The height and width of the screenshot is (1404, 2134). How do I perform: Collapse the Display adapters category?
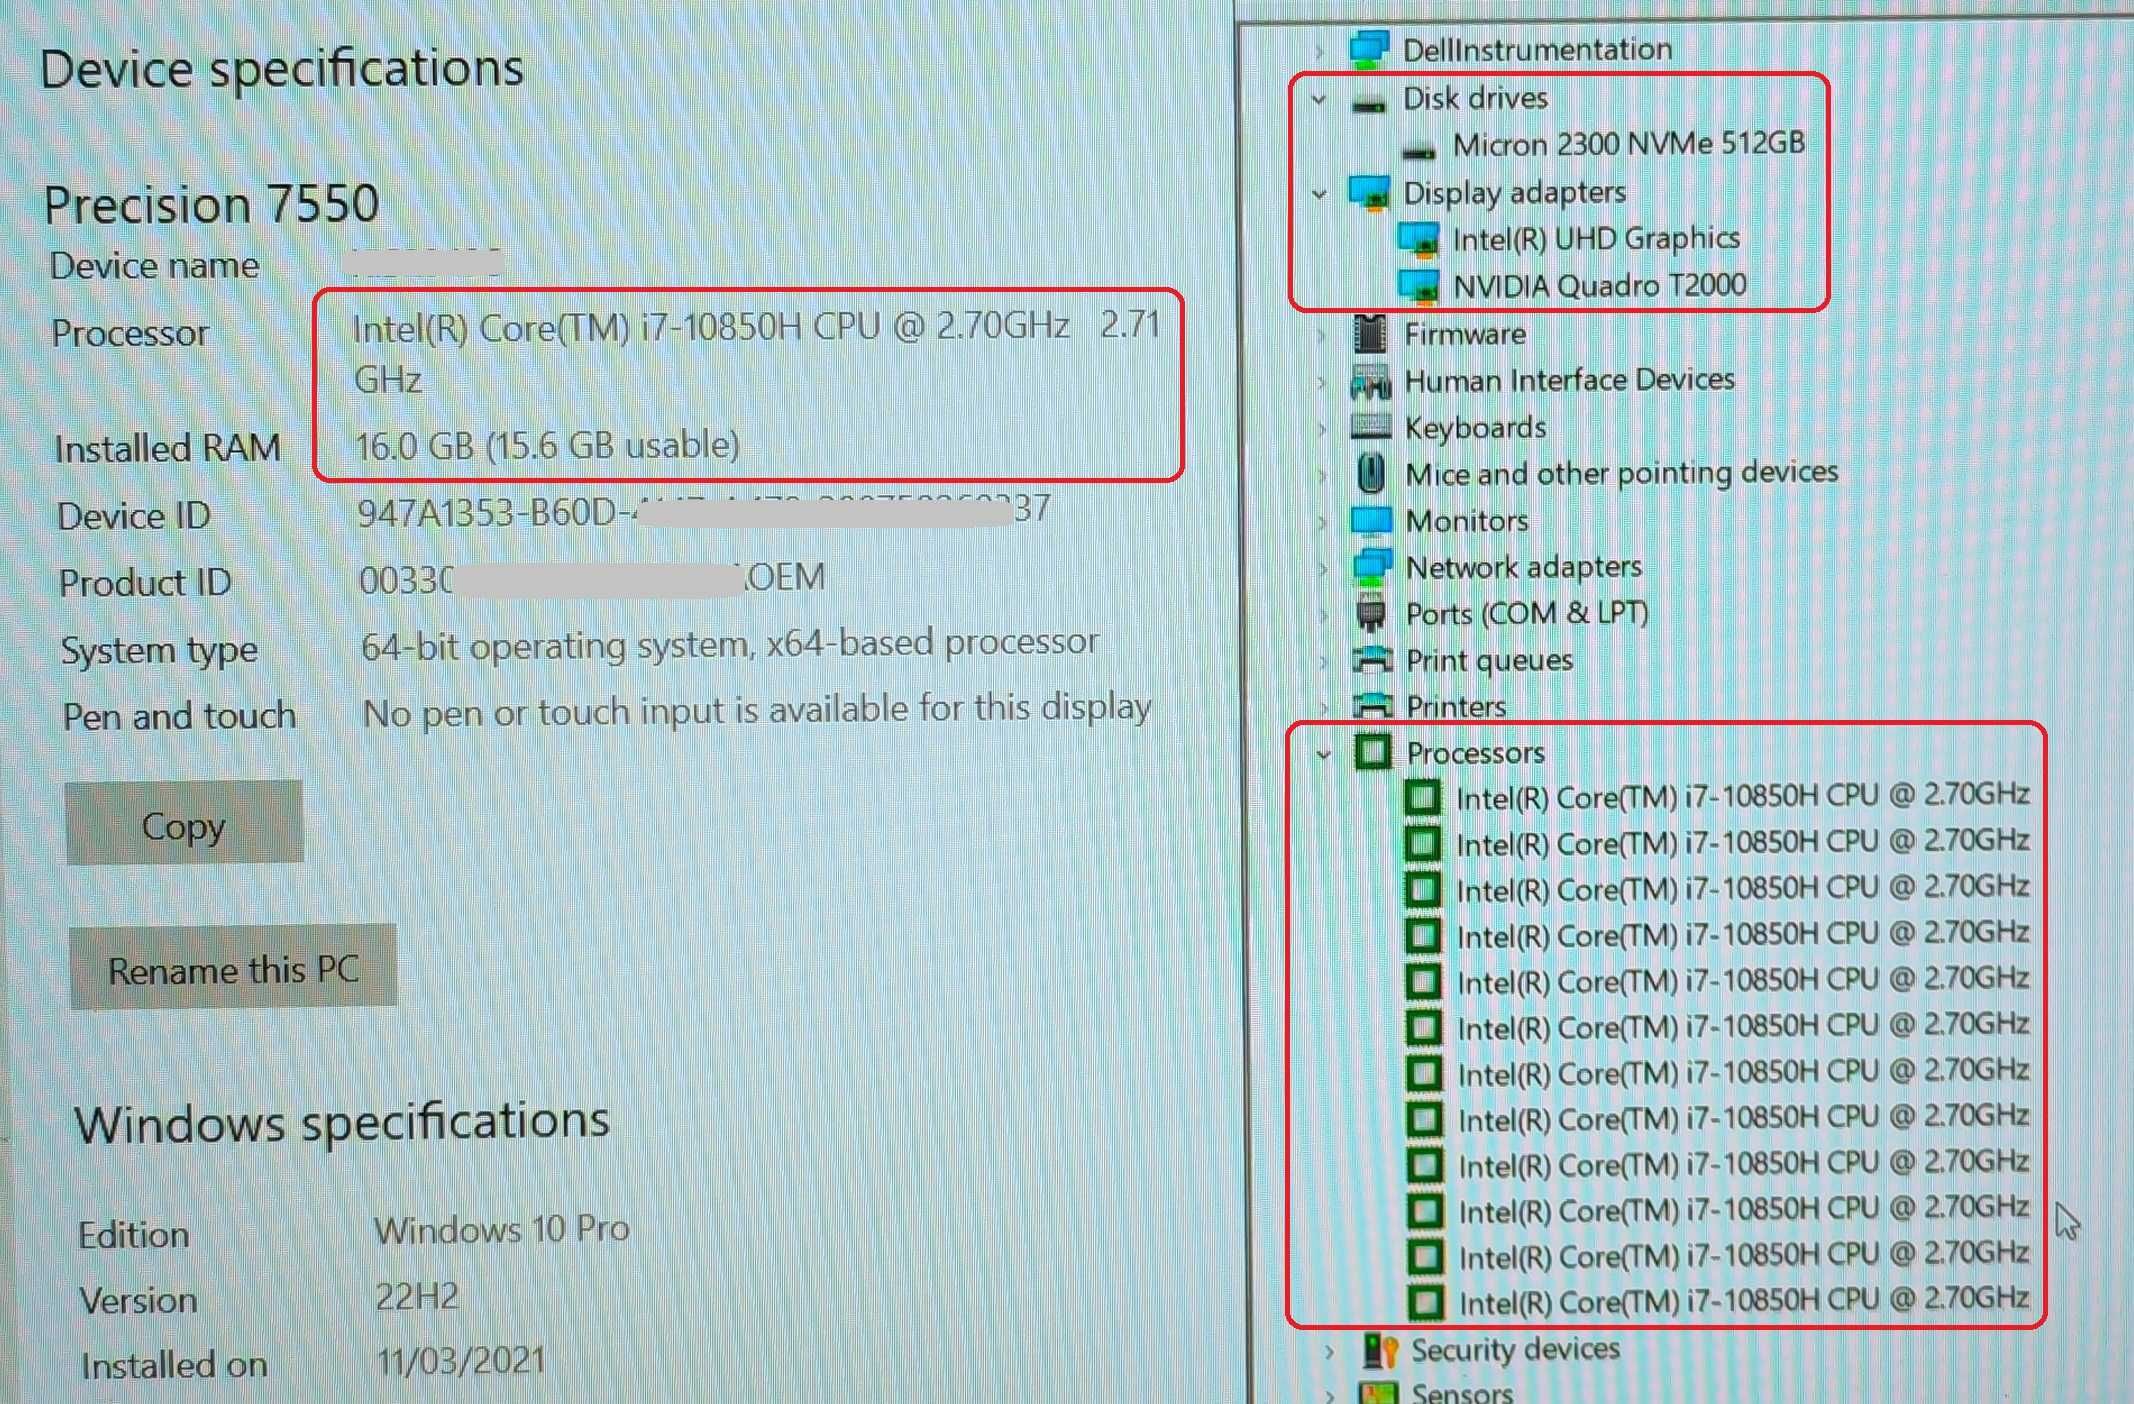click(1319, 193)
